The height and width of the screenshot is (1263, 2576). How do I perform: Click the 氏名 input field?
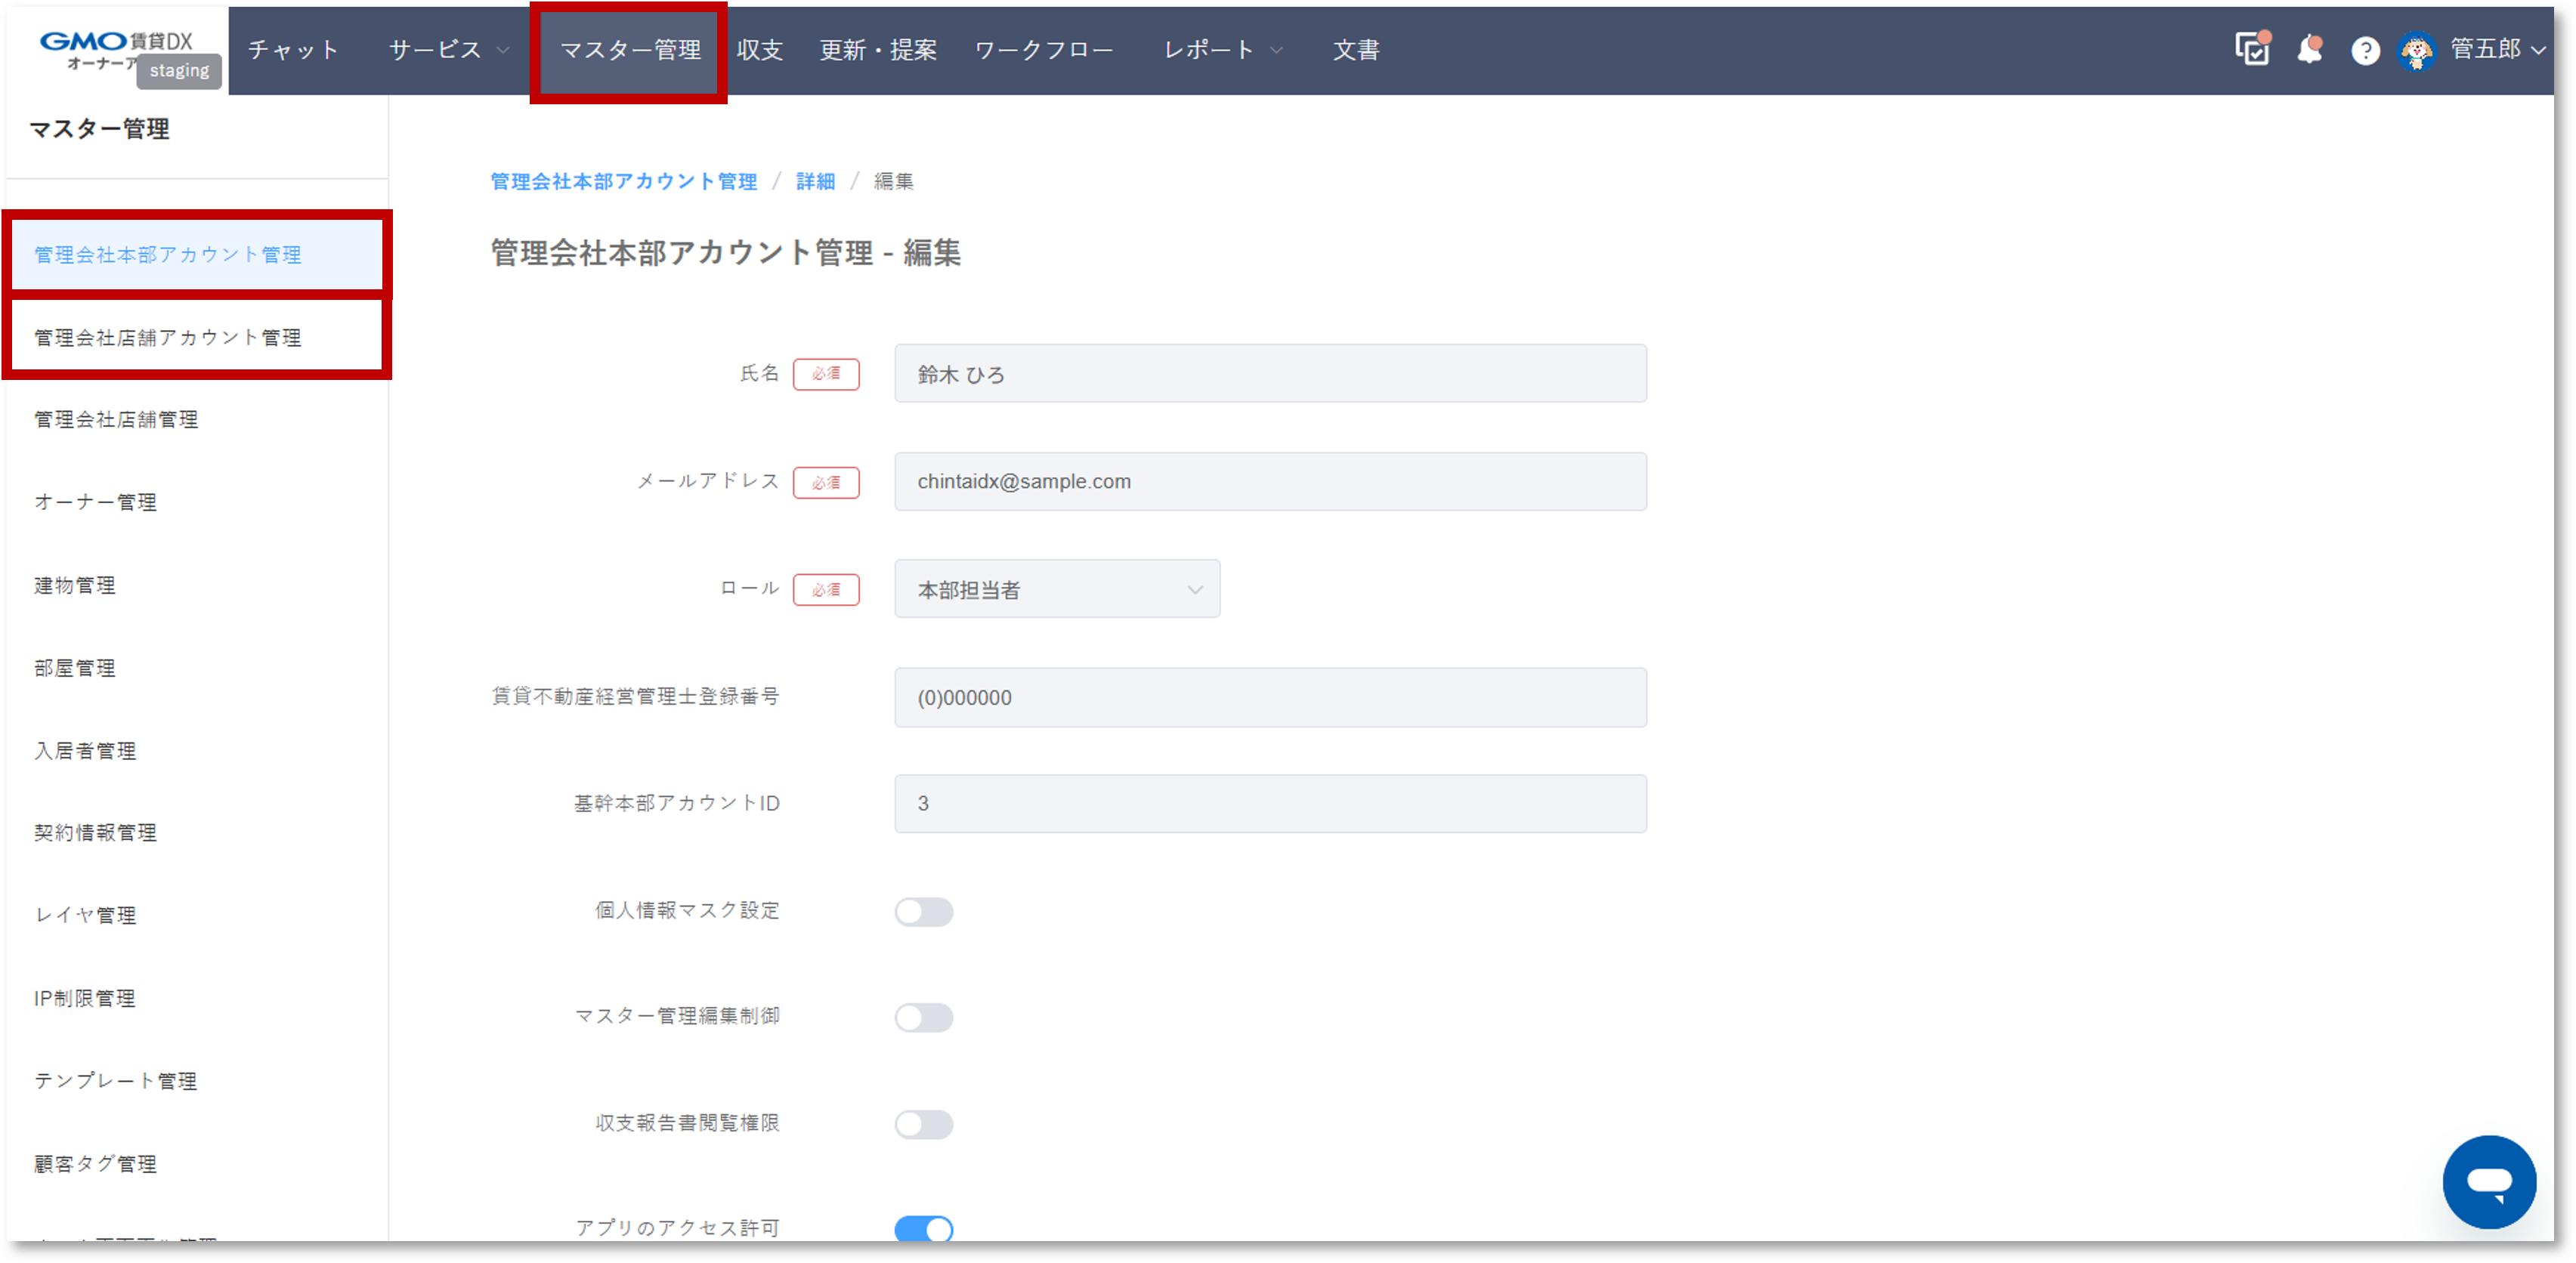click(x=1270, y=374)
